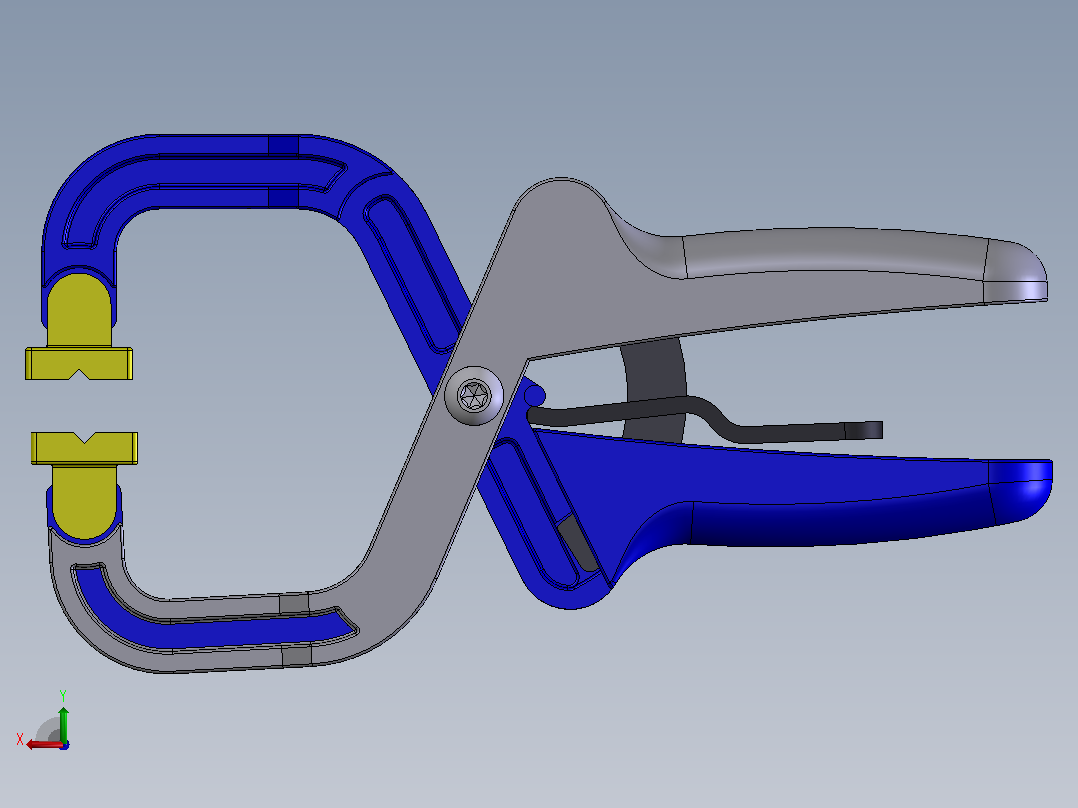Pick the black release lever tip

tap(863, 430)
